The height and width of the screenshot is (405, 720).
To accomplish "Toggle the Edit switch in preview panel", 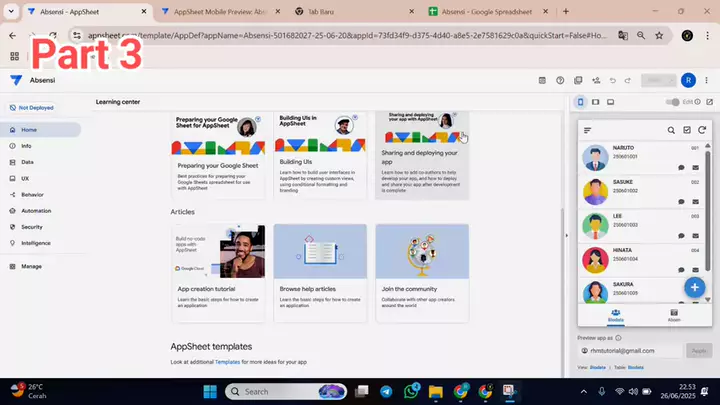I will tap(674, 102).
